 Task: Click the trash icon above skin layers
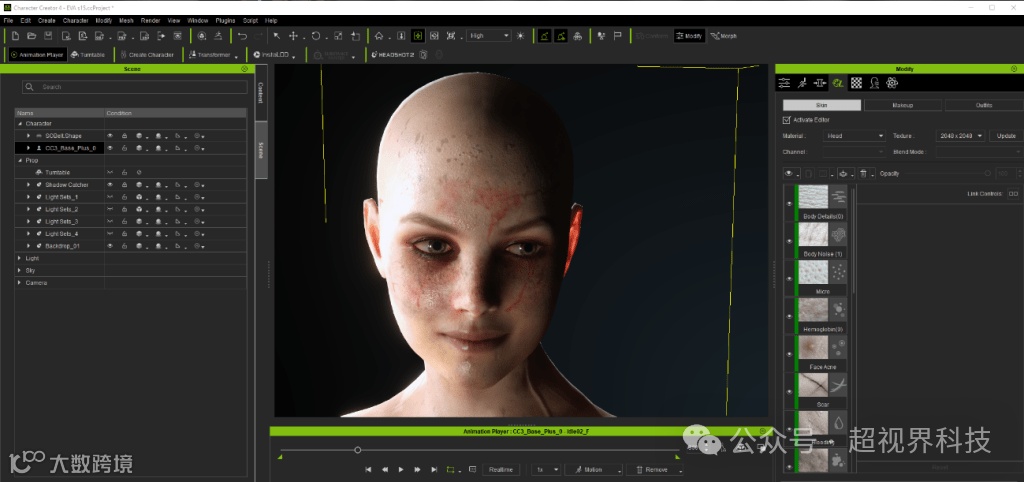(x=863, y=173)
